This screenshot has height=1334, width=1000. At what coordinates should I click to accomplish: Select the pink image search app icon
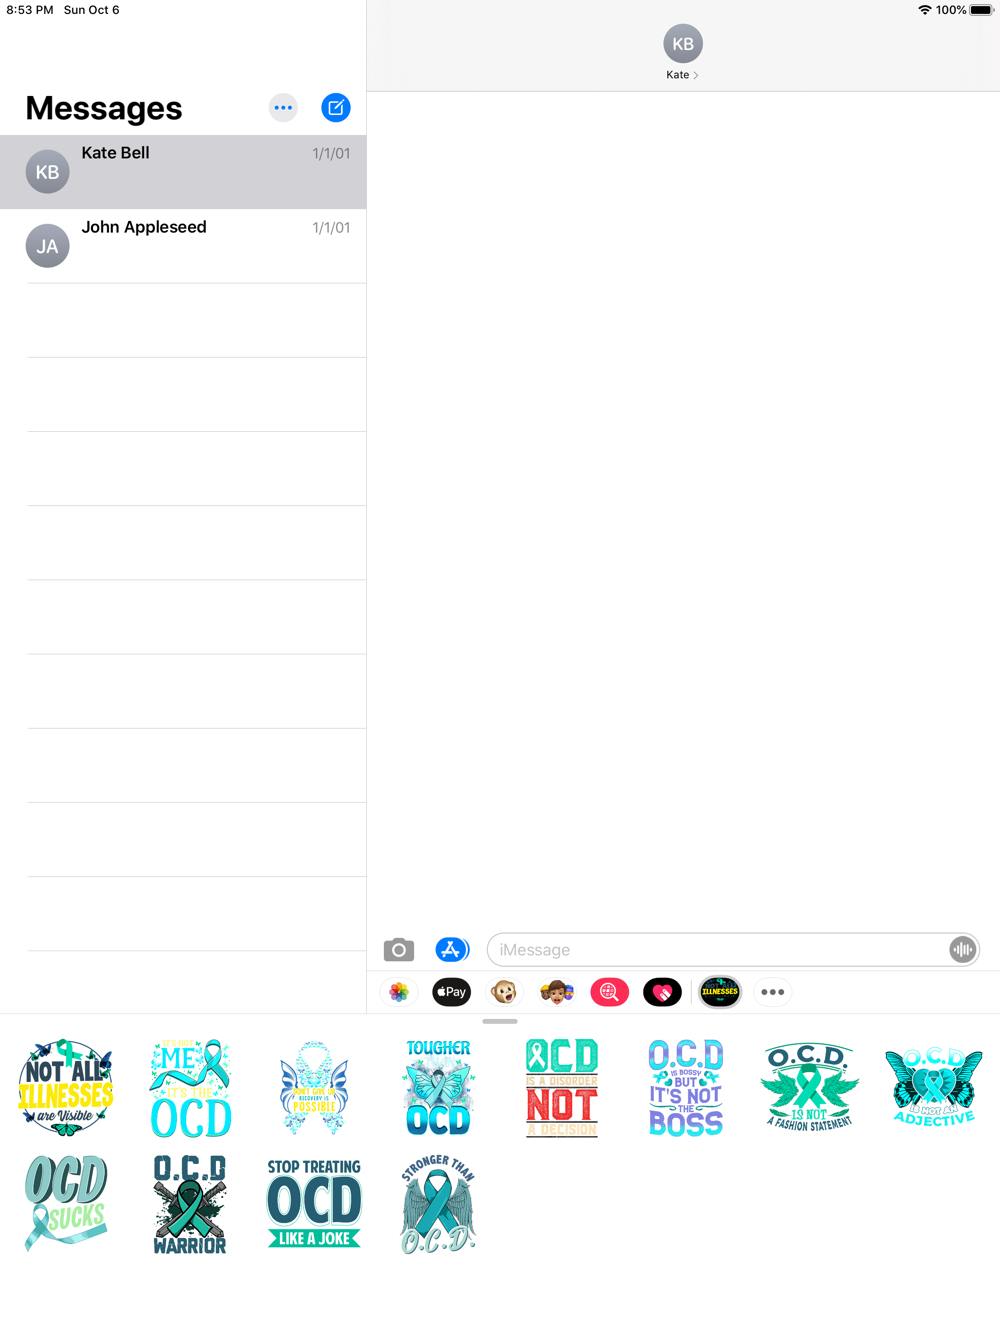point(609,992)
